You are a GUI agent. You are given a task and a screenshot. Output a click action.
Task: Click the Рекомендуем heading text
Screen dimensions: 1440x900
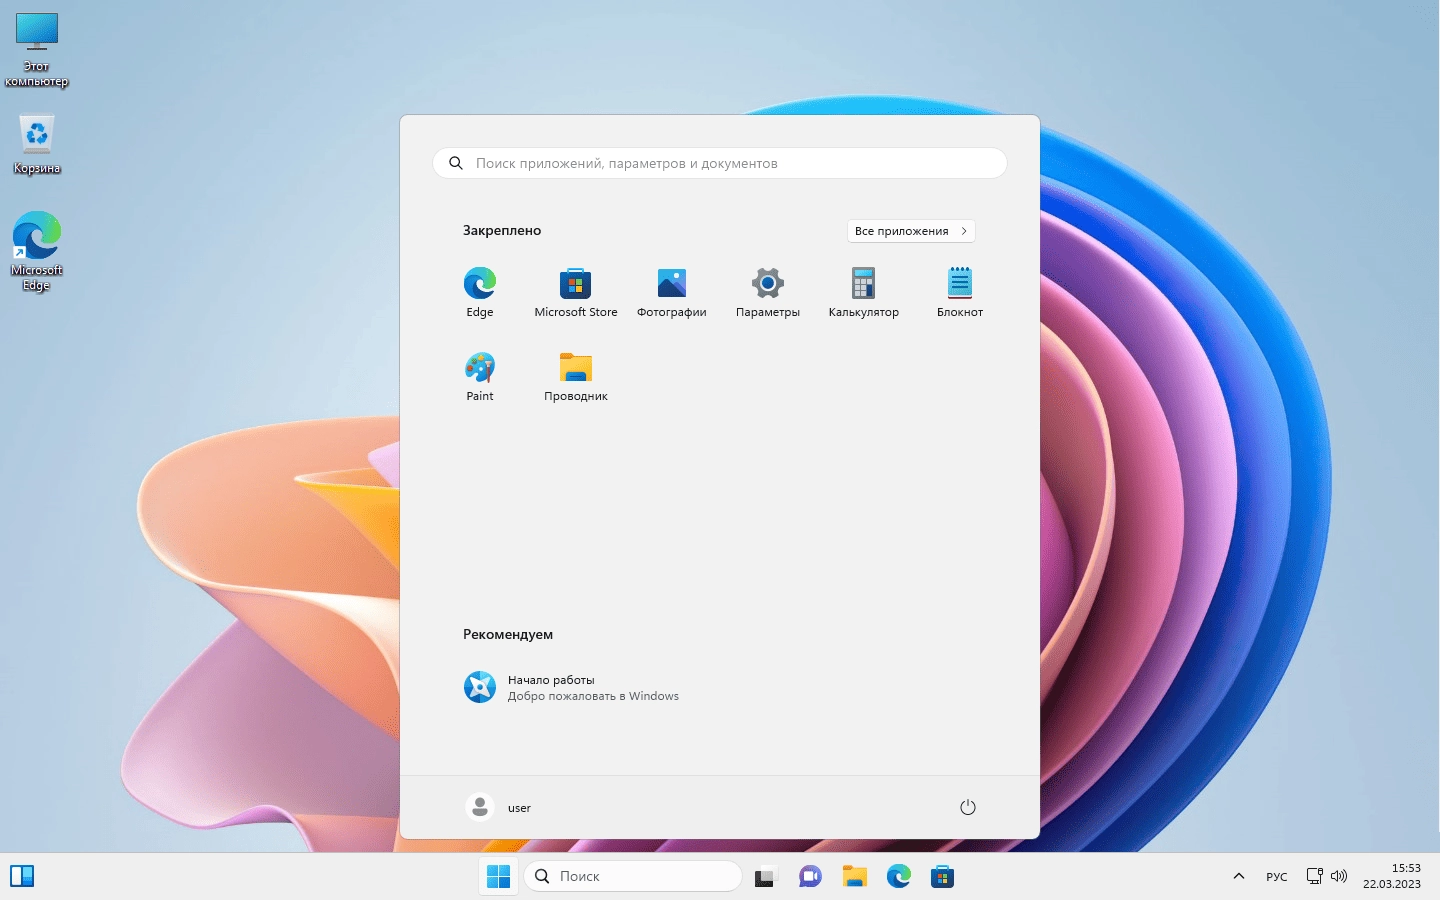pyautogui.click(x=508, y=634)
